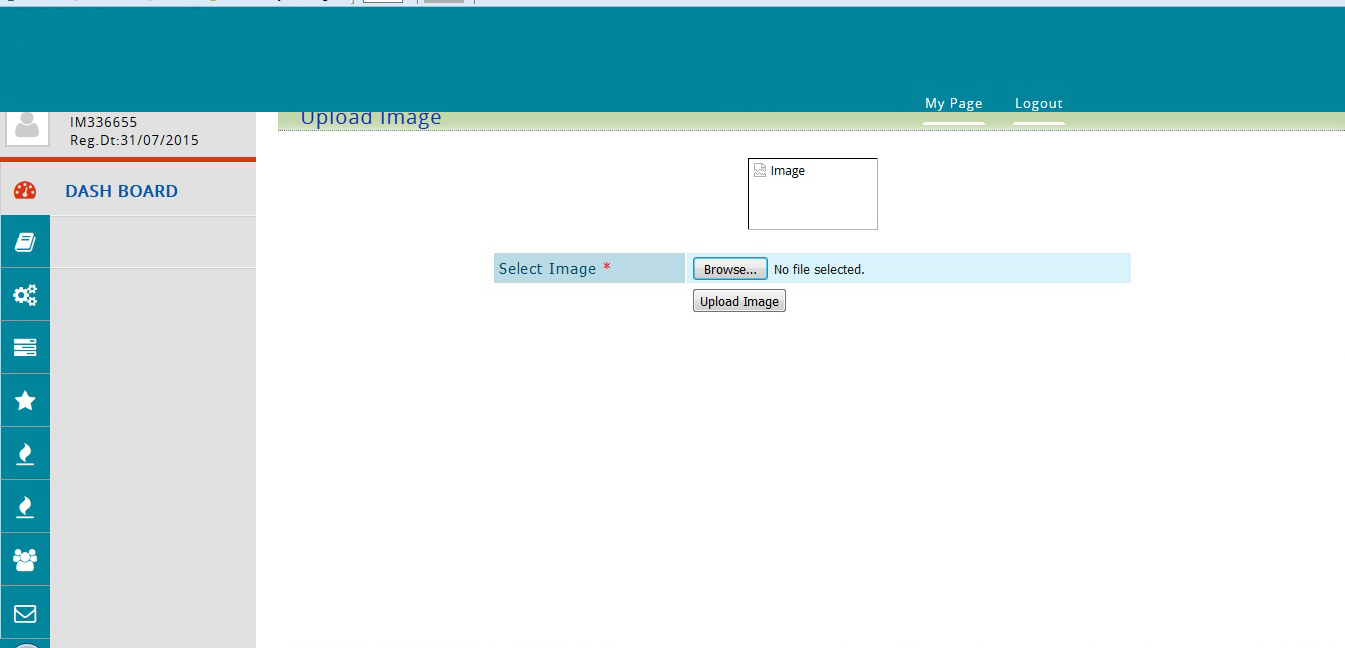The image size is (1345, 648).
Task: Click the dashboard speedometer icon
Action: pyautogui.click(x=25, y=190)
